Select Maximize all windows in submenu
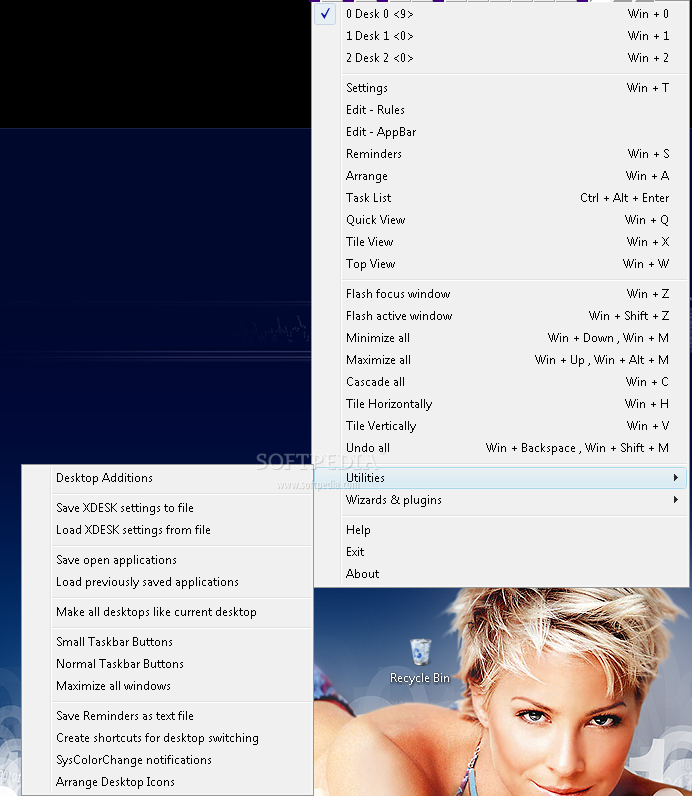Image resolution: width=692 pixels, height=796 pixels. point(167,686)
